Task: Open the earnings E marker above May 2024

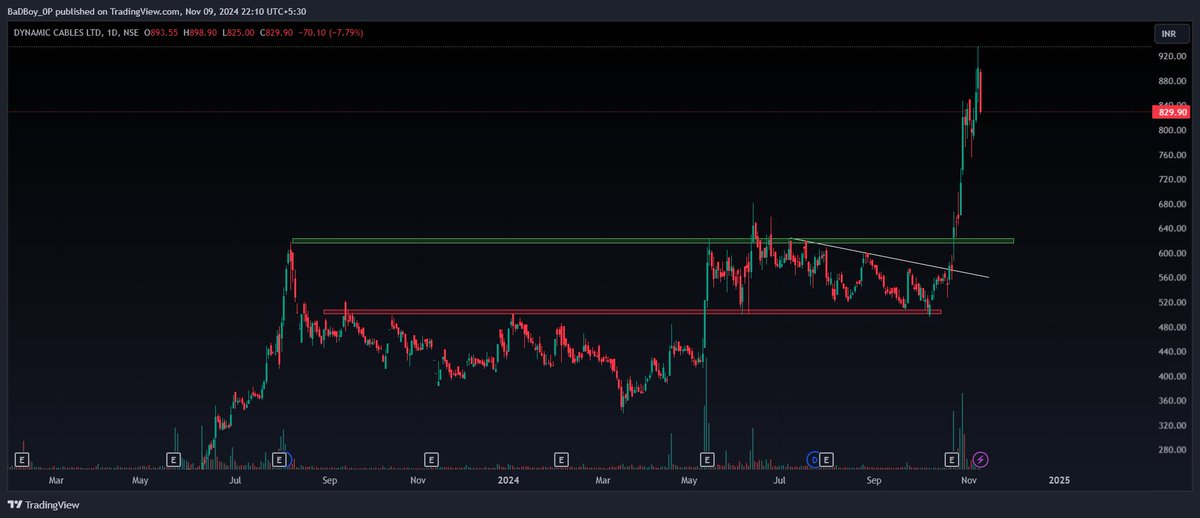Action: point(707,459)
